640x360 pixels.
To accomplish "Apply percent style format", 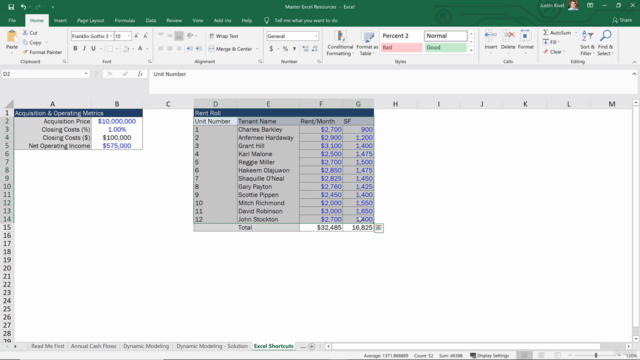I will 285,49.
